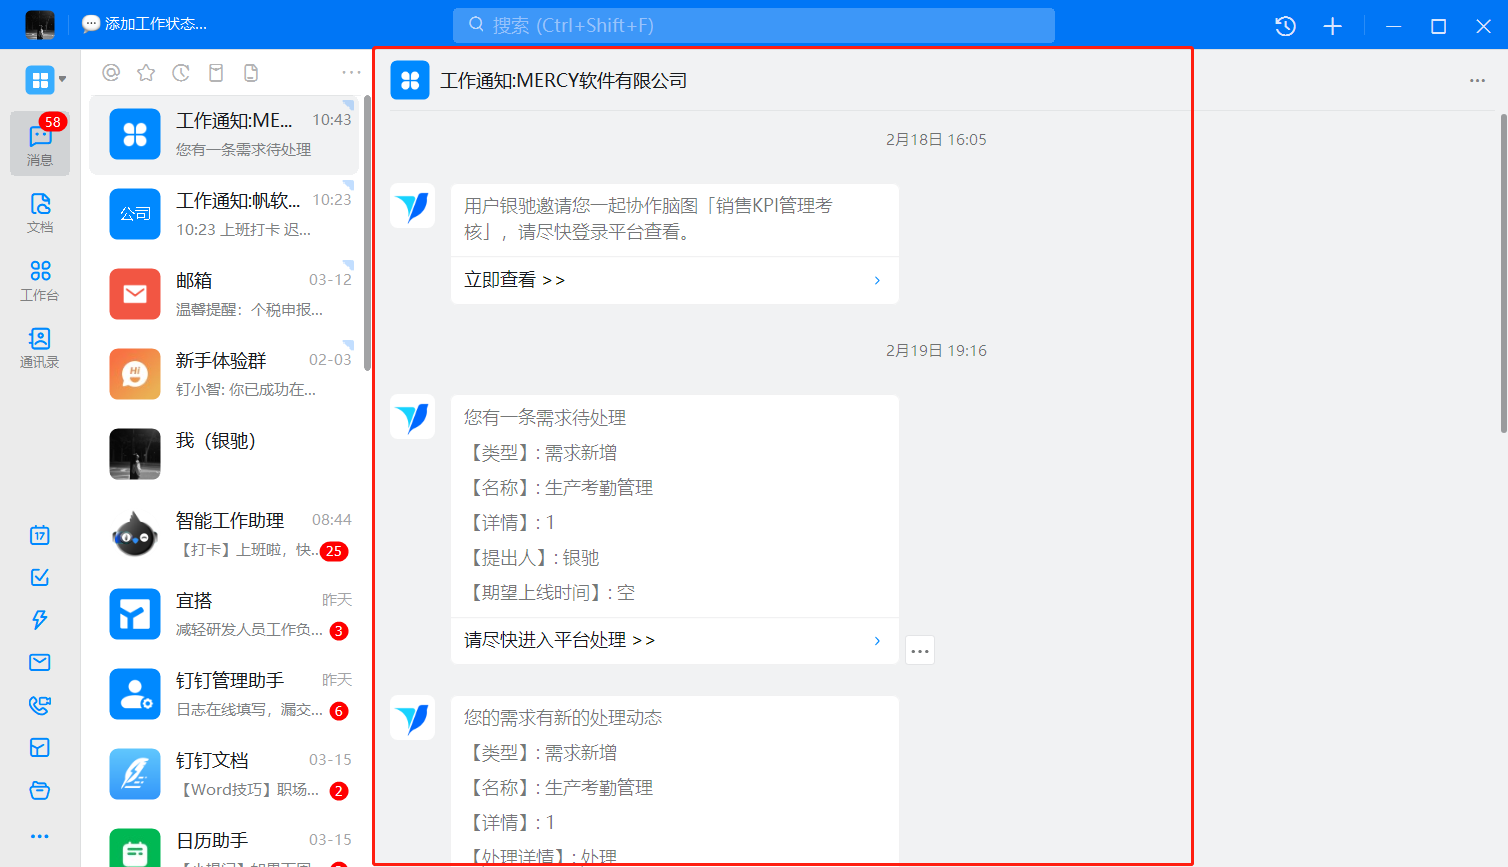This screenshot has width=1508, height=867.
Task: Open the to-do checkmark icon in sidebar
Action: pos(40,577)
